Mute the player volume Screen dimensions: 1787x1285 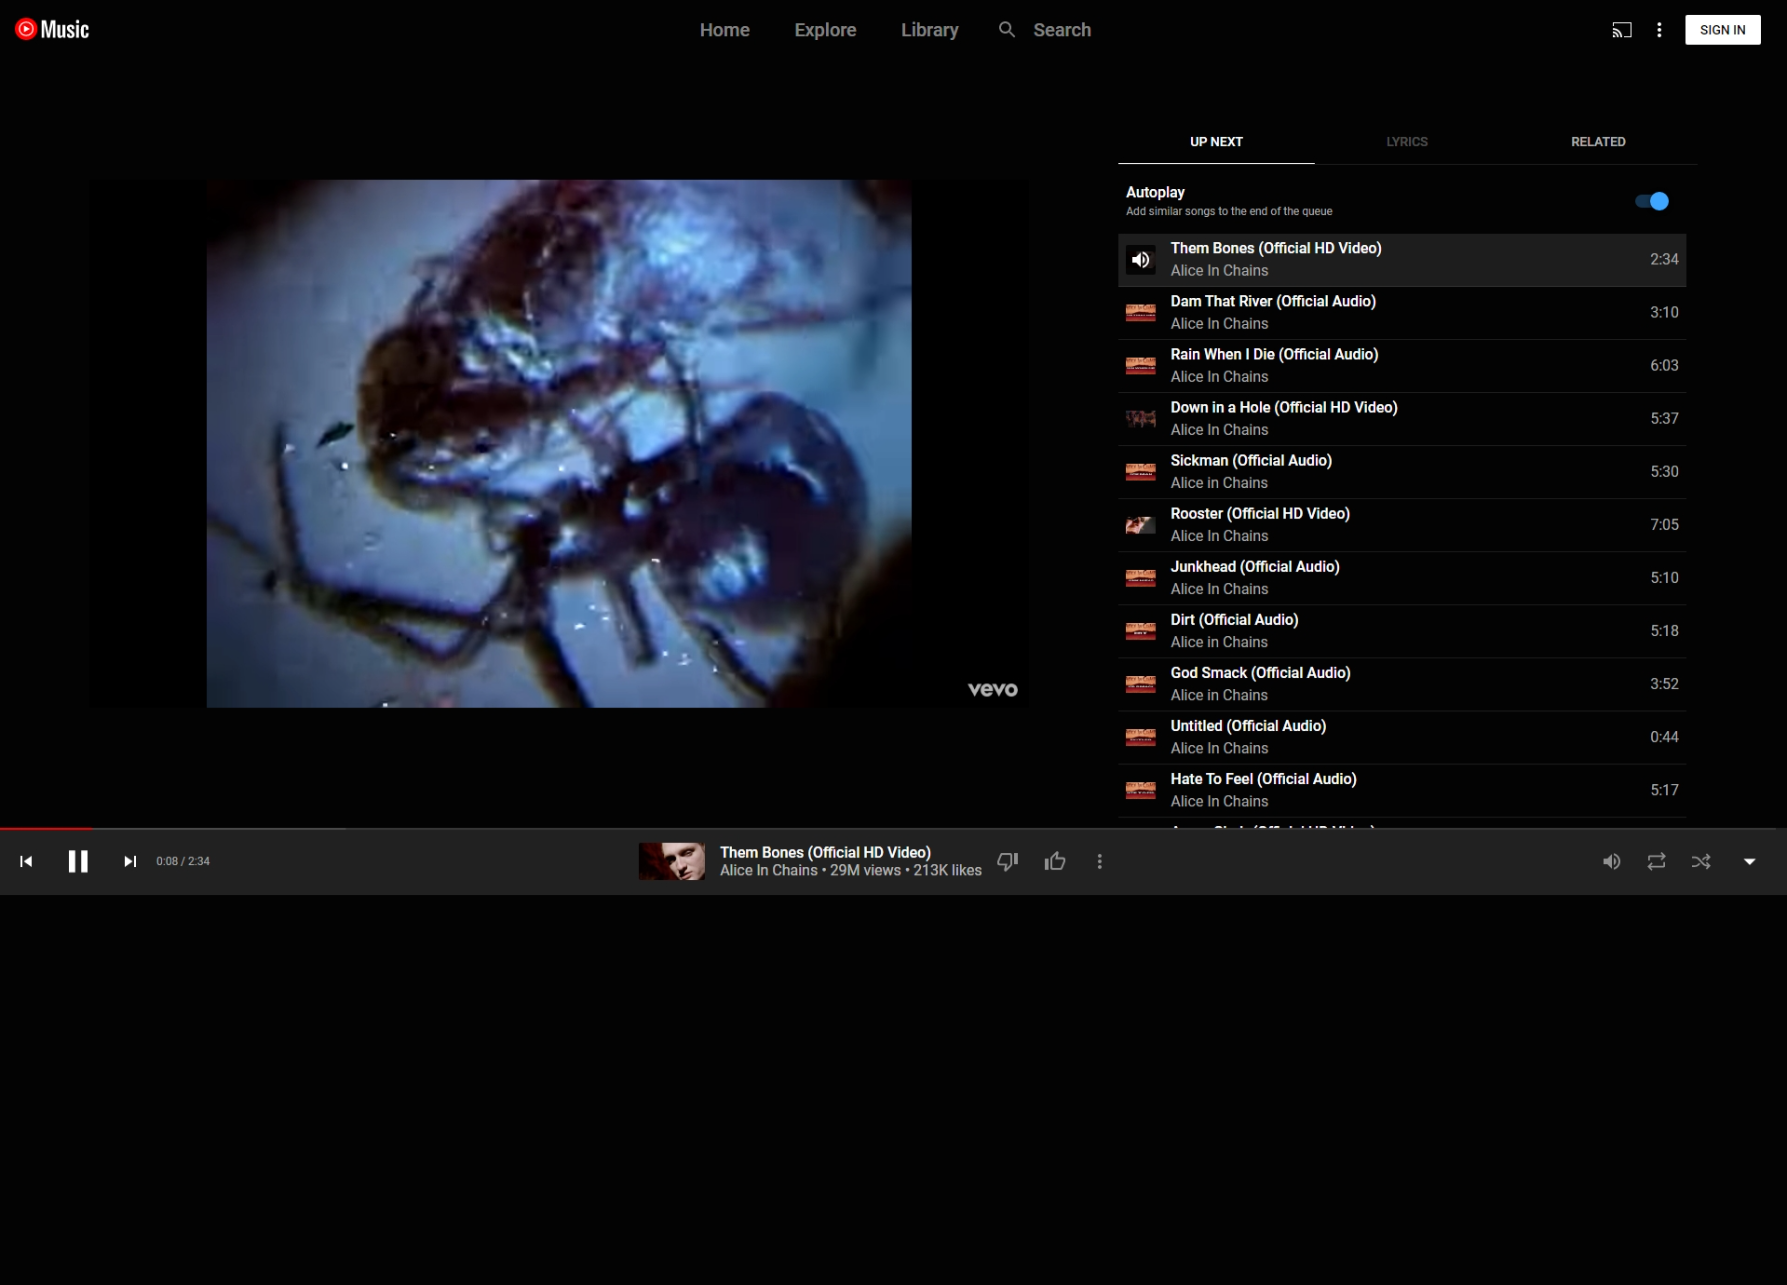[1611, 861]
